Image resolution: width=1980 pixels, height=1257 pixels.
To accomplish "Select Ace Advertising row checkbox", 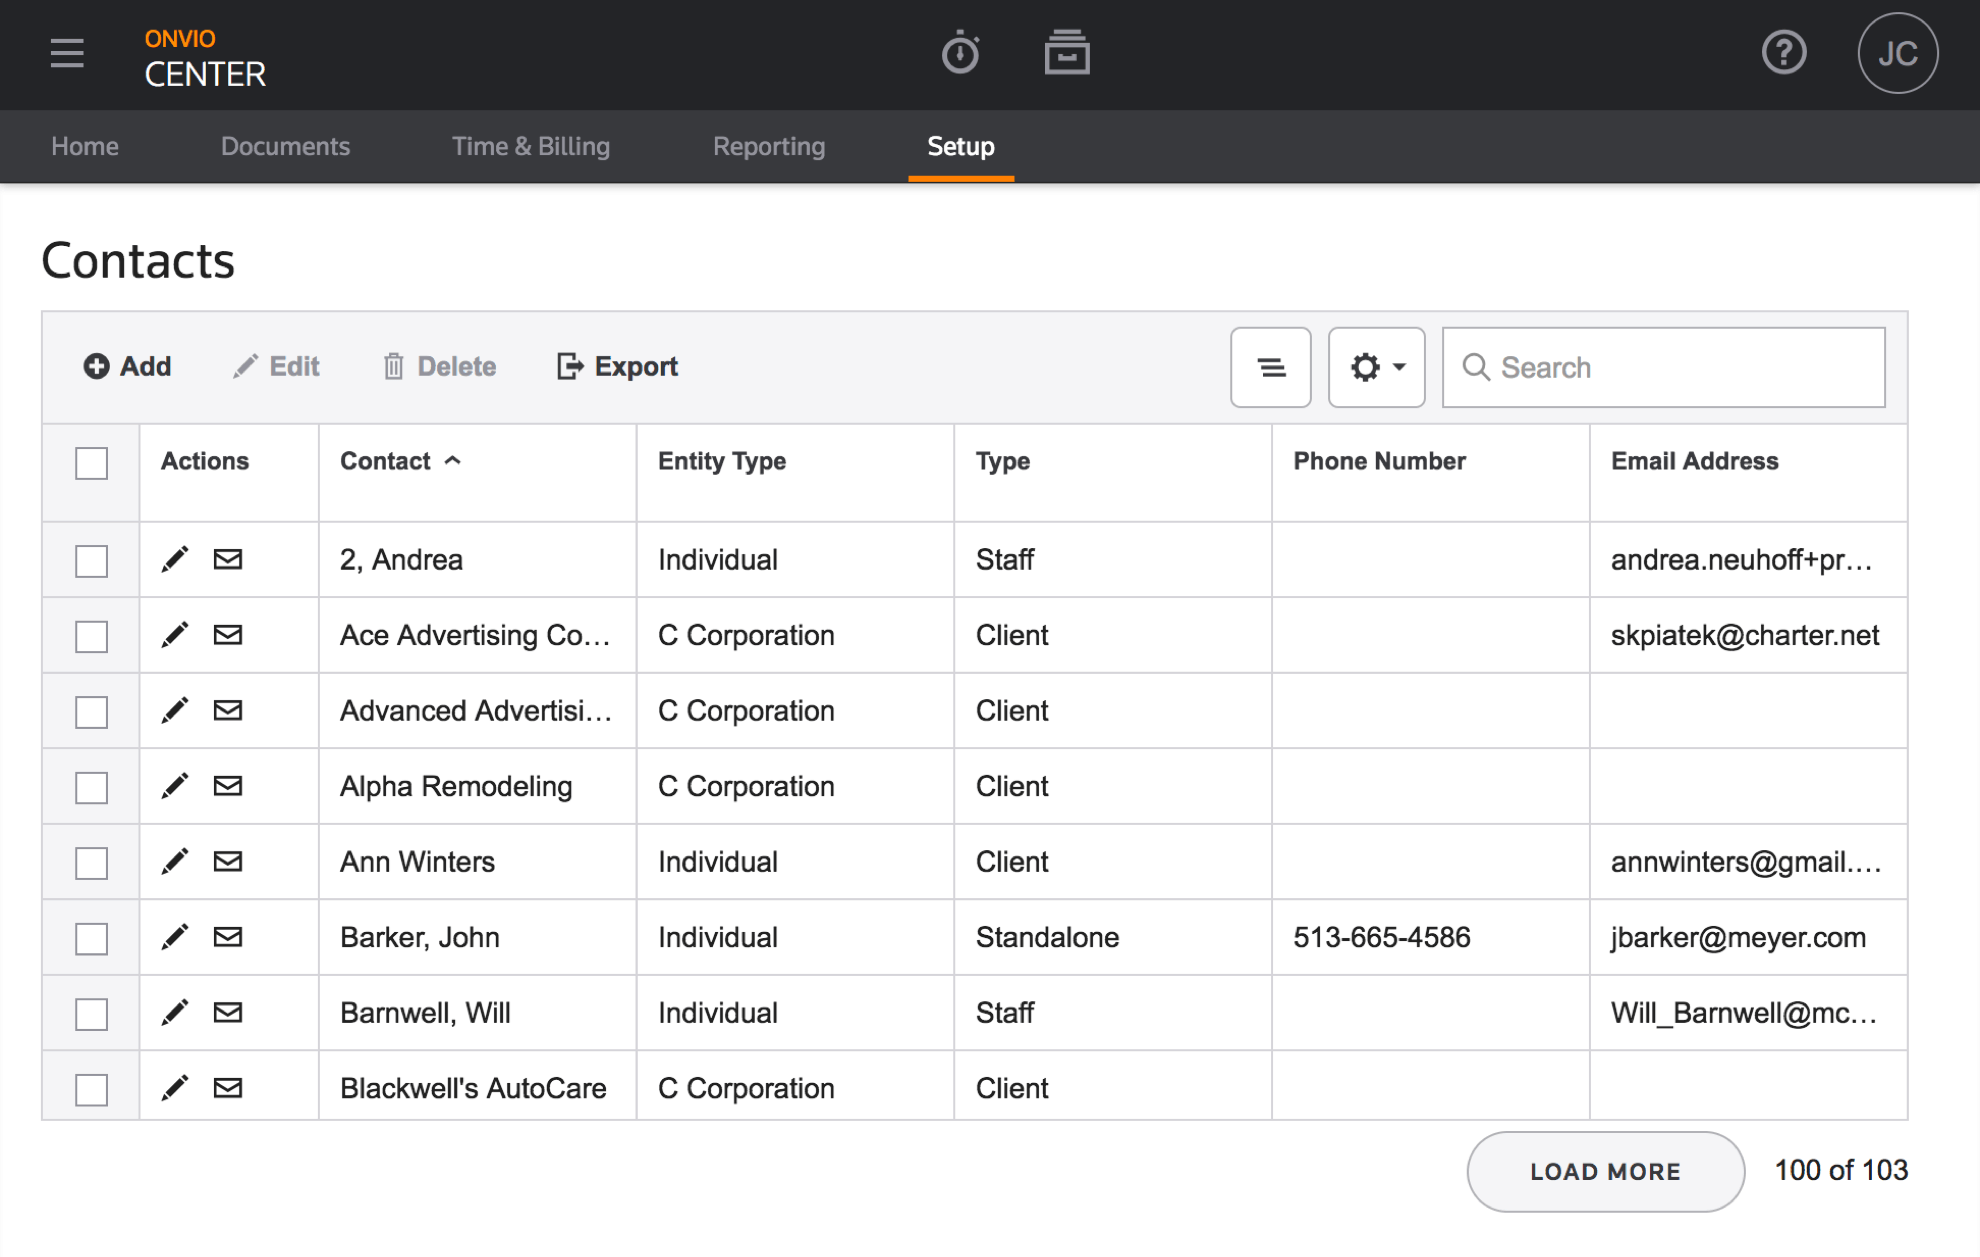I will tap(91, 636).
